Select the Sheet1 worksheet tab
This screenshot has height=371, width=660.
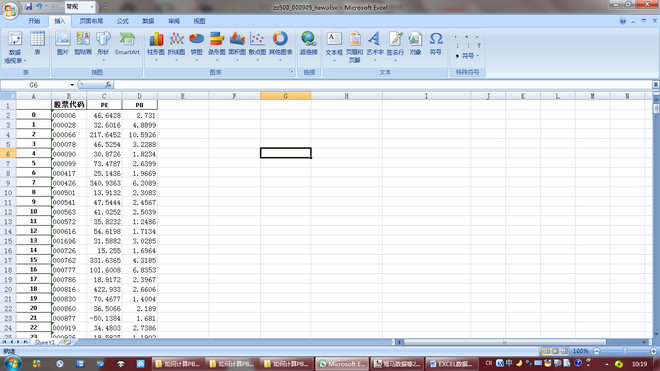[45, 342]
